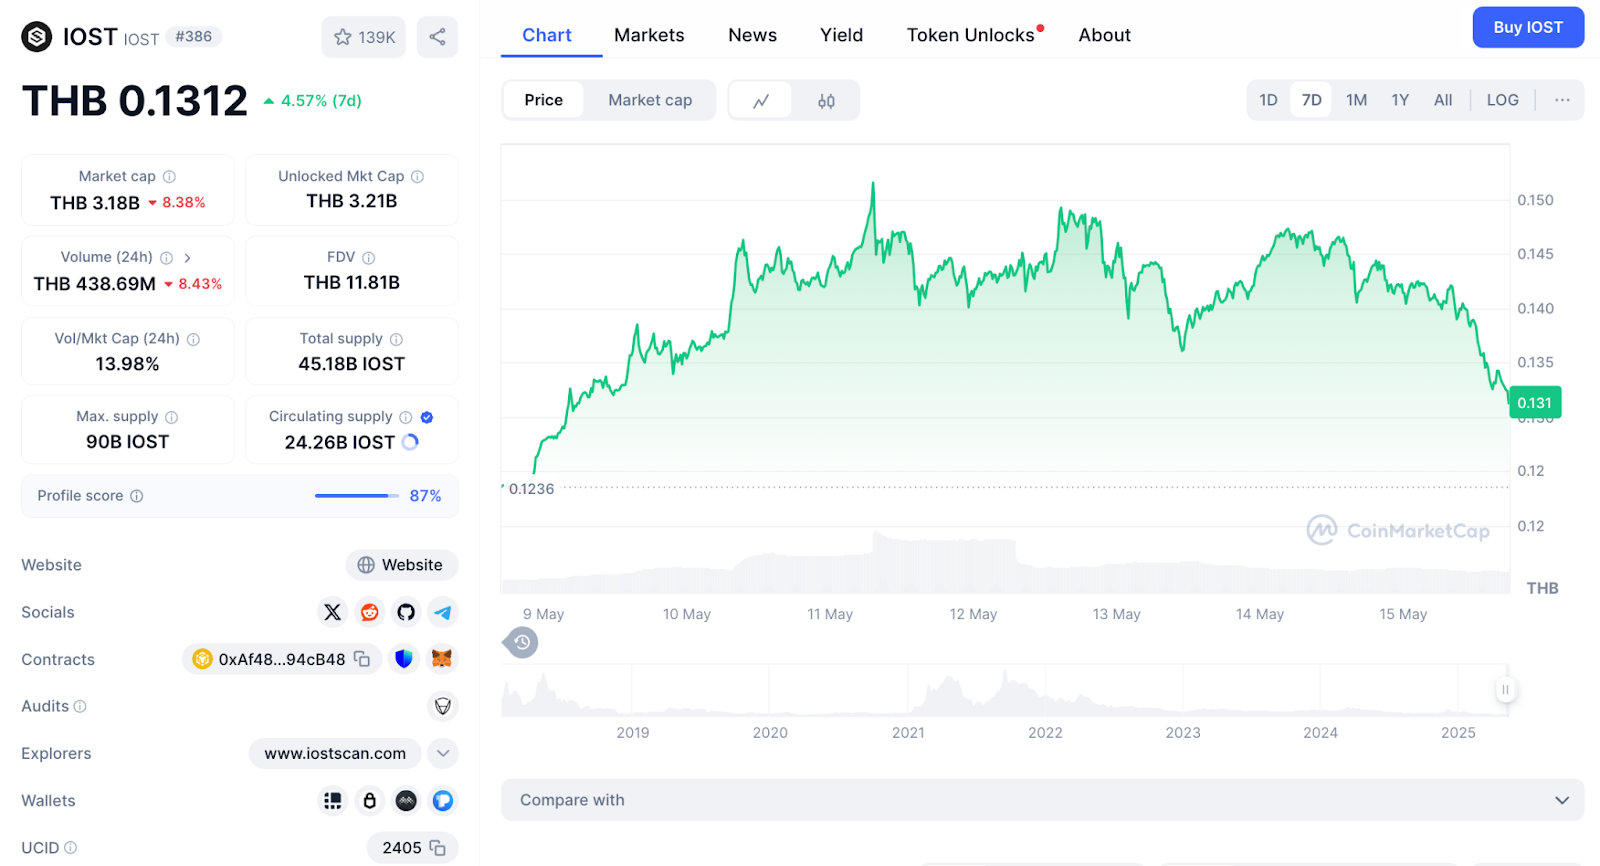Click the Buy IOST button
The height and width of the screenshot is (866, 1600).
click(1527, 28)
